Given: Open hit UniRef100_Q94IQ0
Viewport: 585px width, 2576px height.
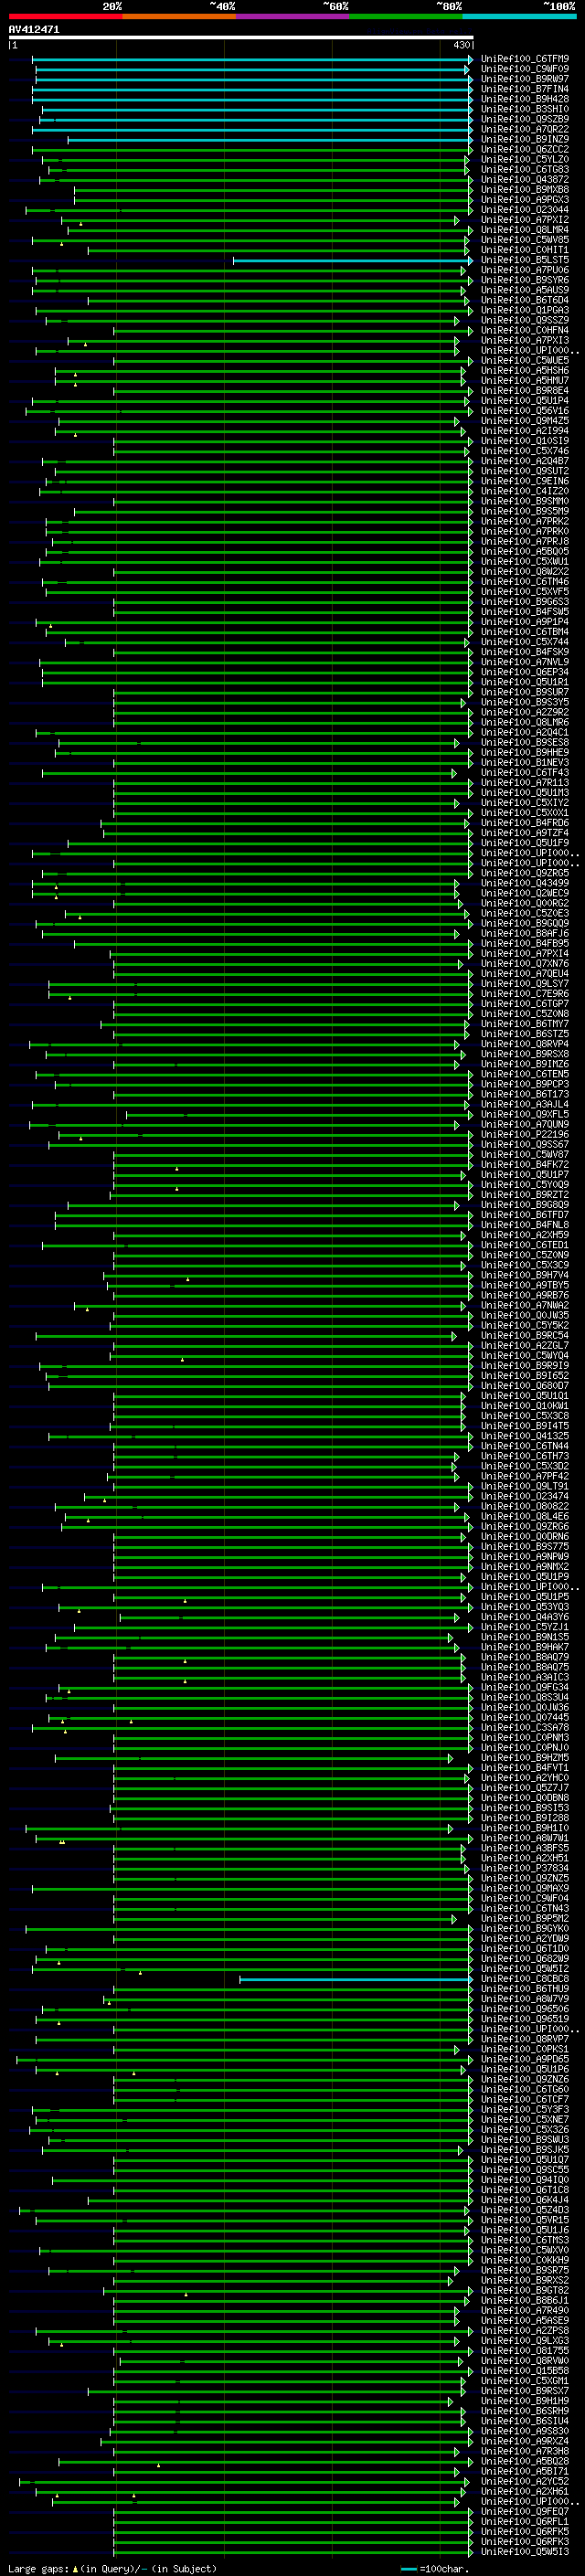Looking at the screenshot, I should tap(525, 2180).
